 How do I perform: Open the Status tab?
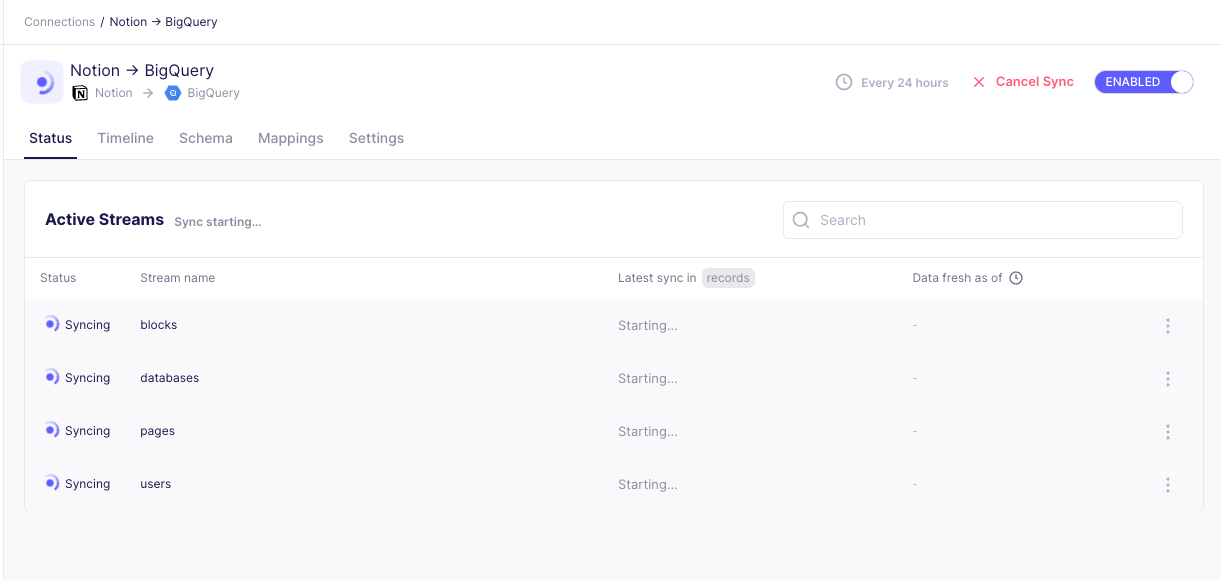50,138
